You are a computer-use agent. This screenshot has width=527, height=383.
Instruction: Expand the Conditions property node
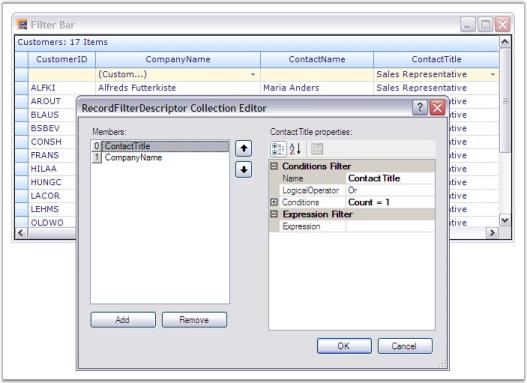(274, 202)
